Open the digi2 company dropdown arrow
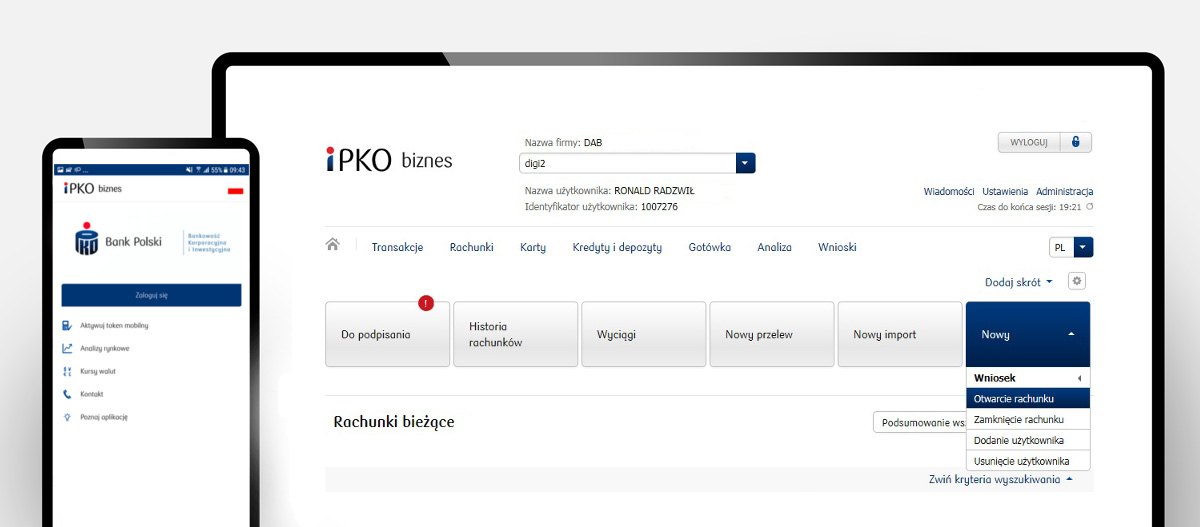 [746, 163]
